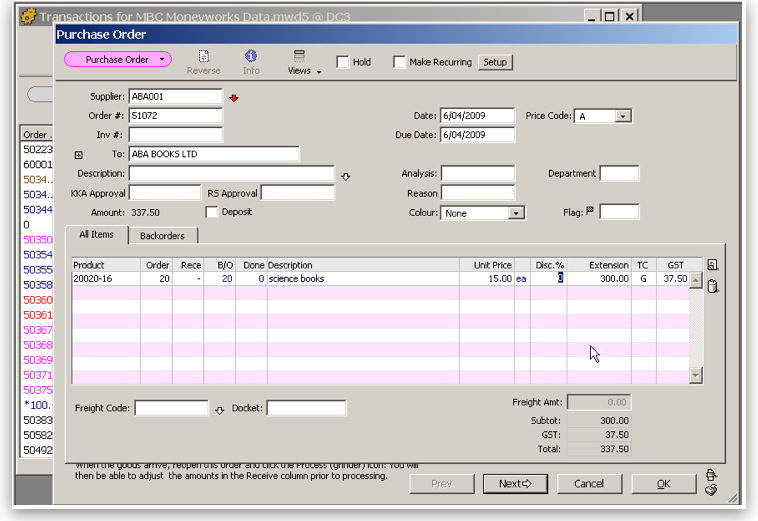Screen dimensions: 758x521
Task: Check the Deposit checkbox
Action: (211, 212)
